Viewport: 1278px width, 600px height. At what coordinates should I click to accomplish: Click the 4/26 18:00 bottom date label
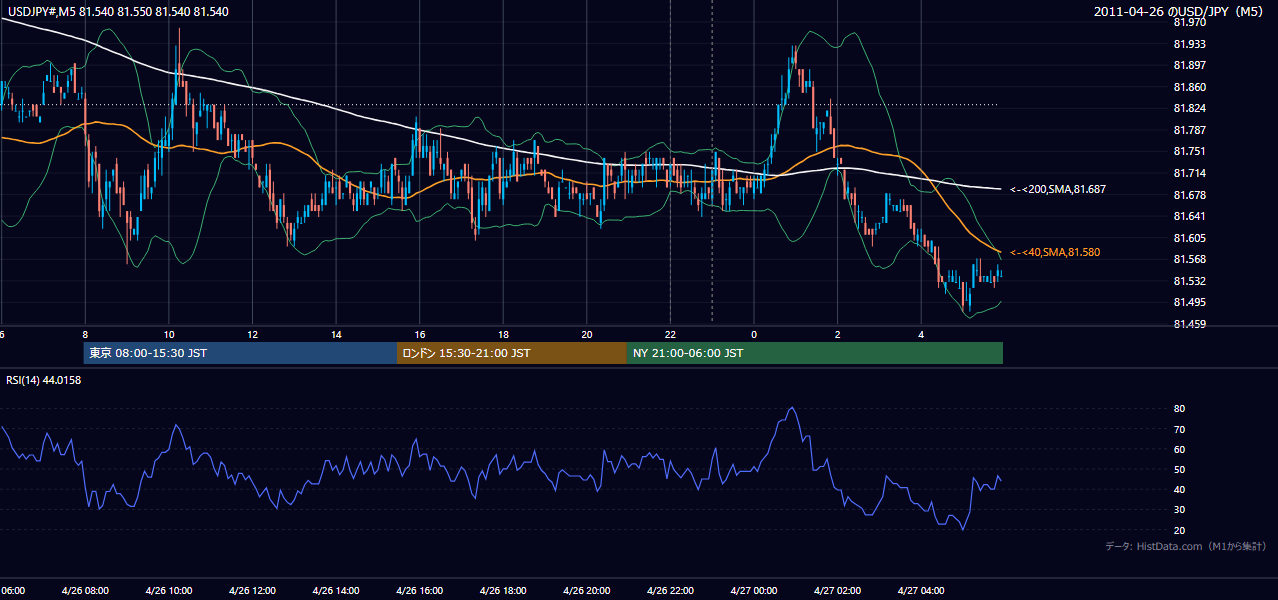tap(502, 590)
